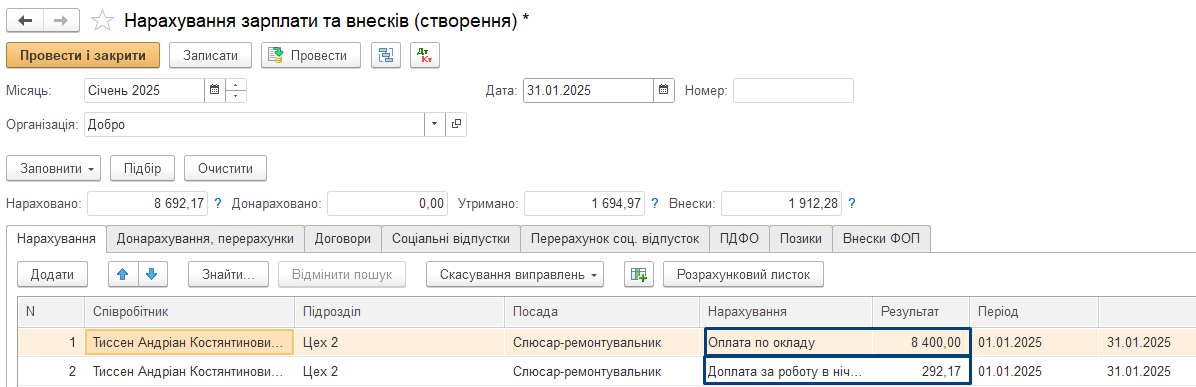Click Донараховано field 0,00

click(388, 204)
